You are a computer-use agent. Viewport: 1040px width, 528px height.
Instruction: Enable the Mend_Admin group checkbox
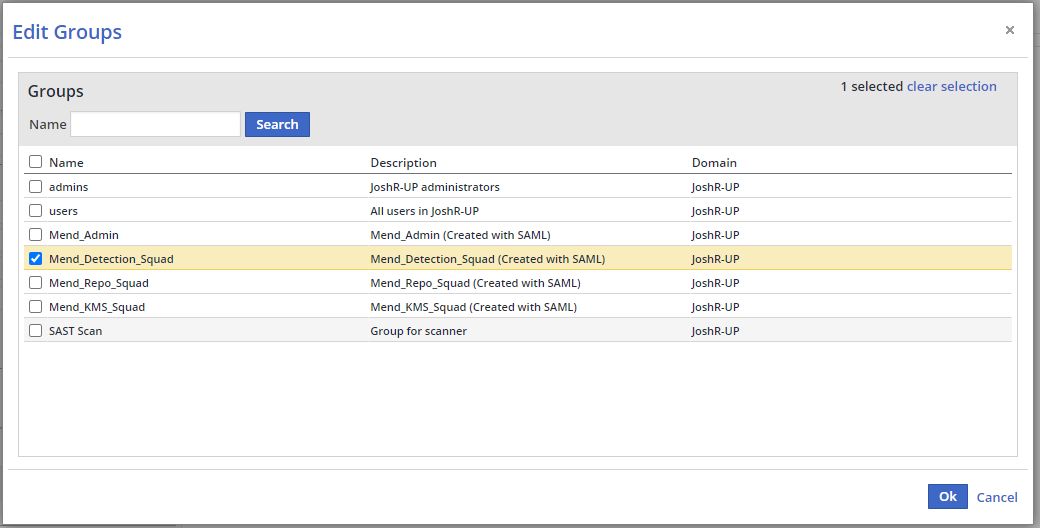click(x=36, y=235)
